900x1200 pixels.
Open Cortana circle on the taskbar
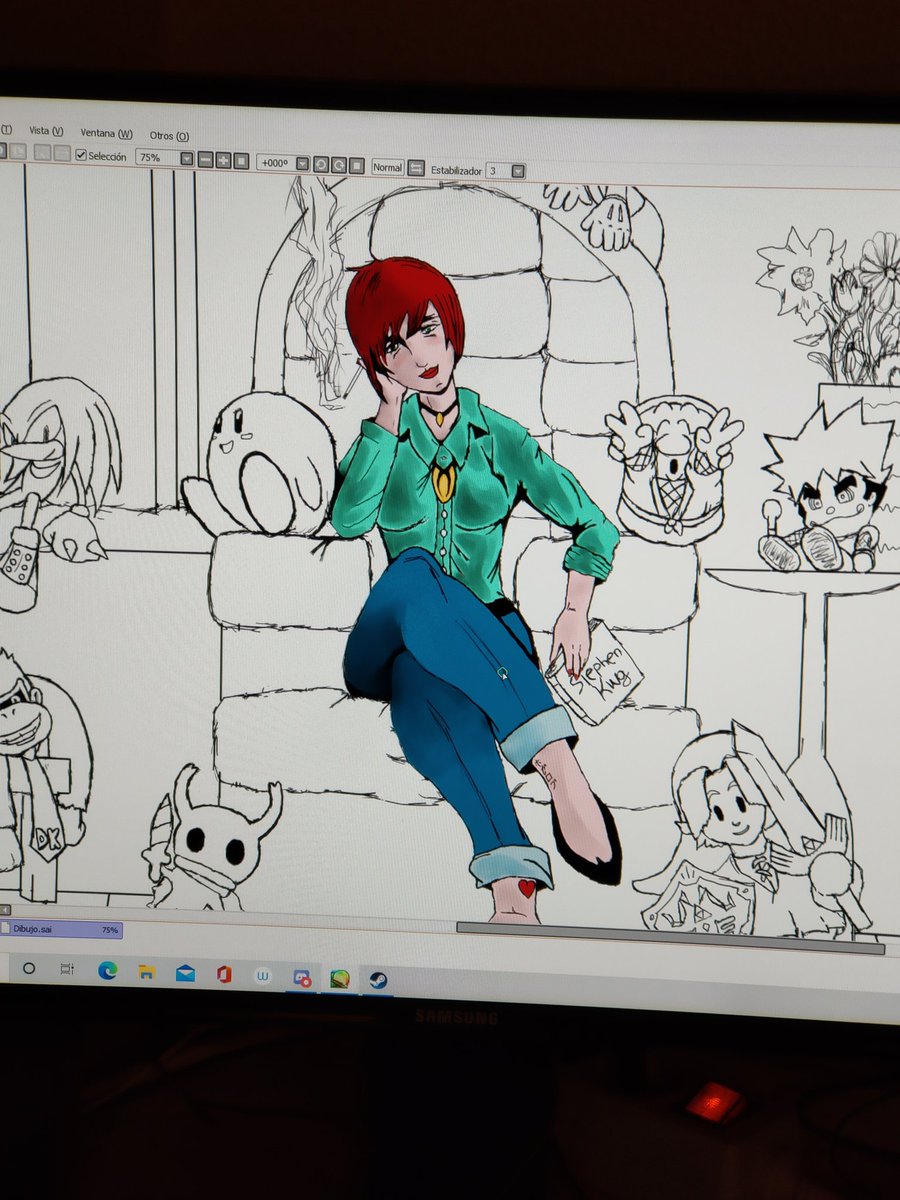pos(29,968)
